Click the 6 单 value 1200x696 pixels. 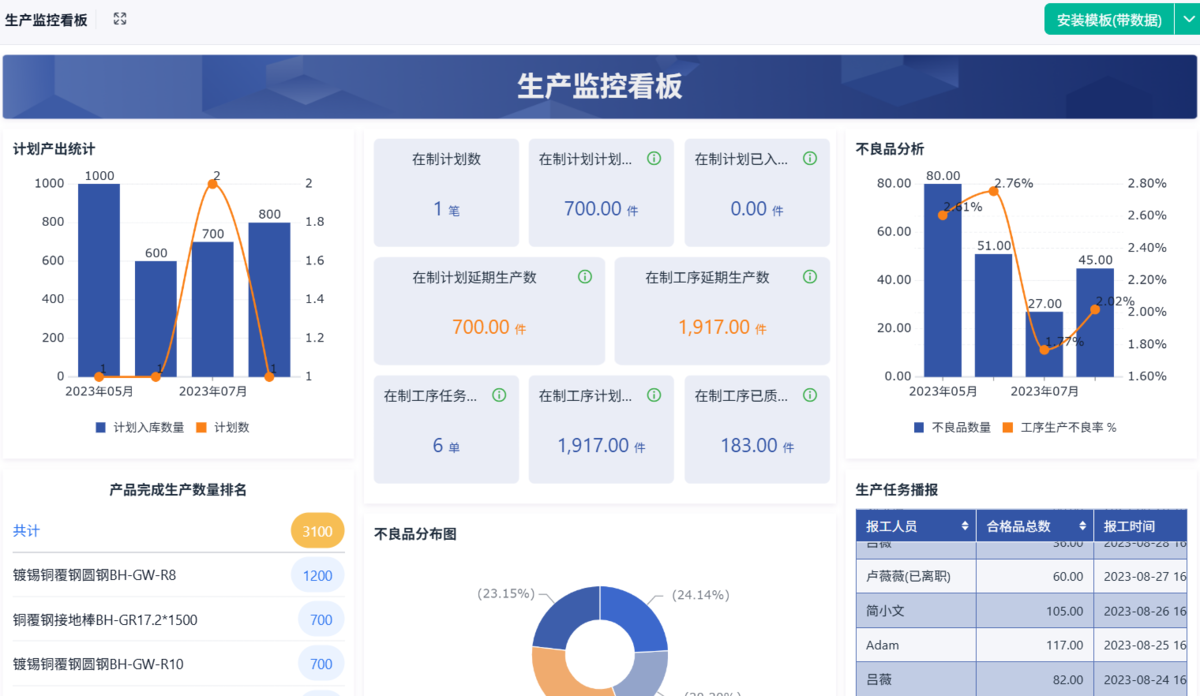click(446, 446)
